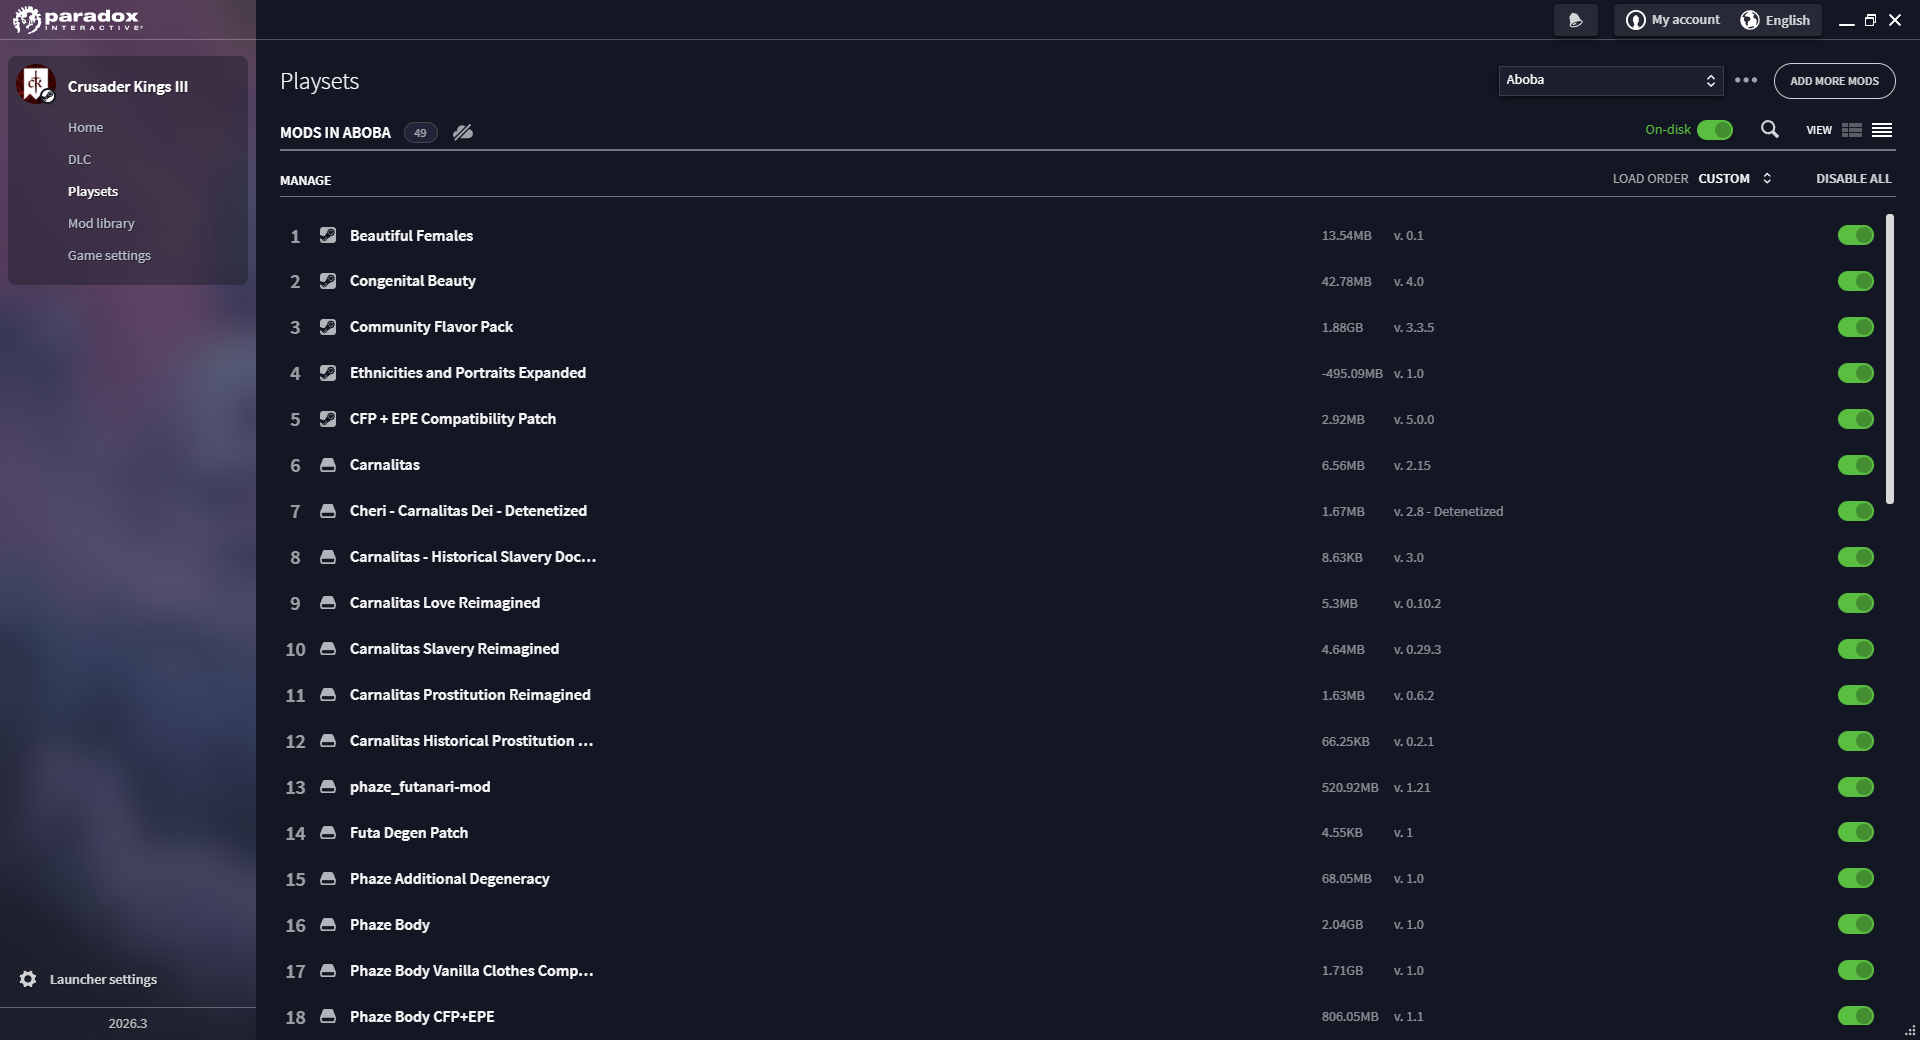1920x1040 pixels.
Task: Select Playsets in the sidebar
Action: point(93,191)
